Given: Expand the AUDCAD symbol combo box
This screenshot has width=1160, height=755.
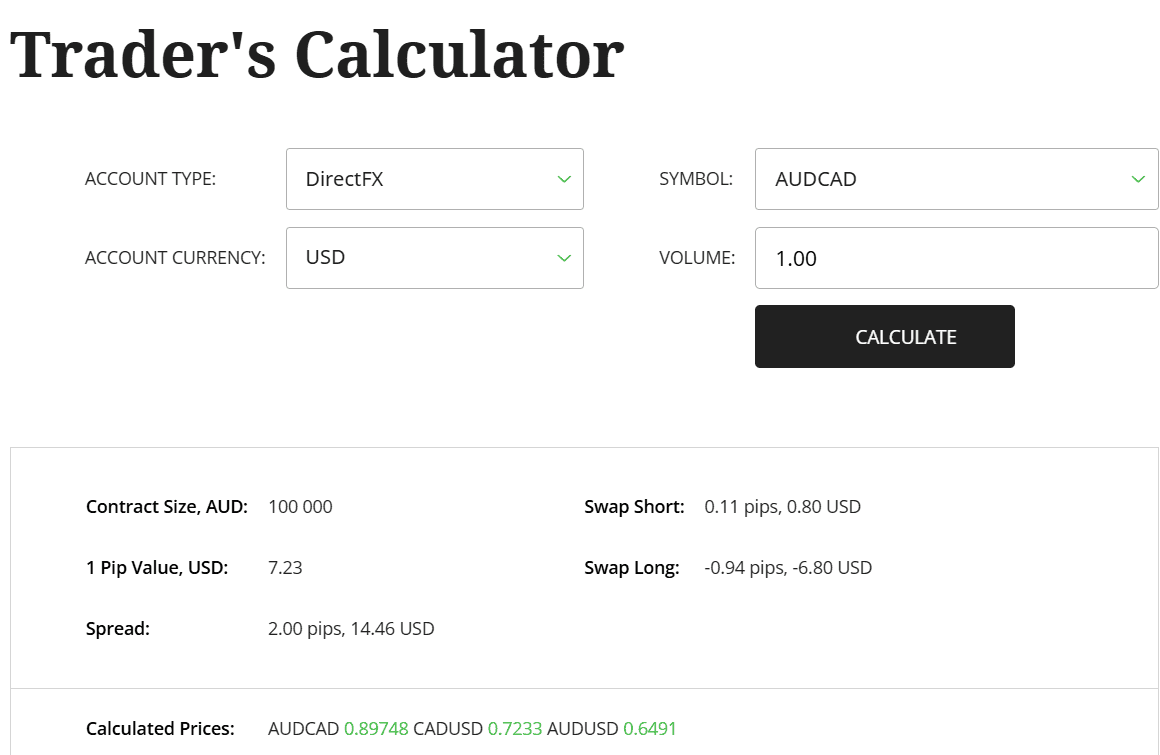Looking at the screenshot, I should coord(955,179).
